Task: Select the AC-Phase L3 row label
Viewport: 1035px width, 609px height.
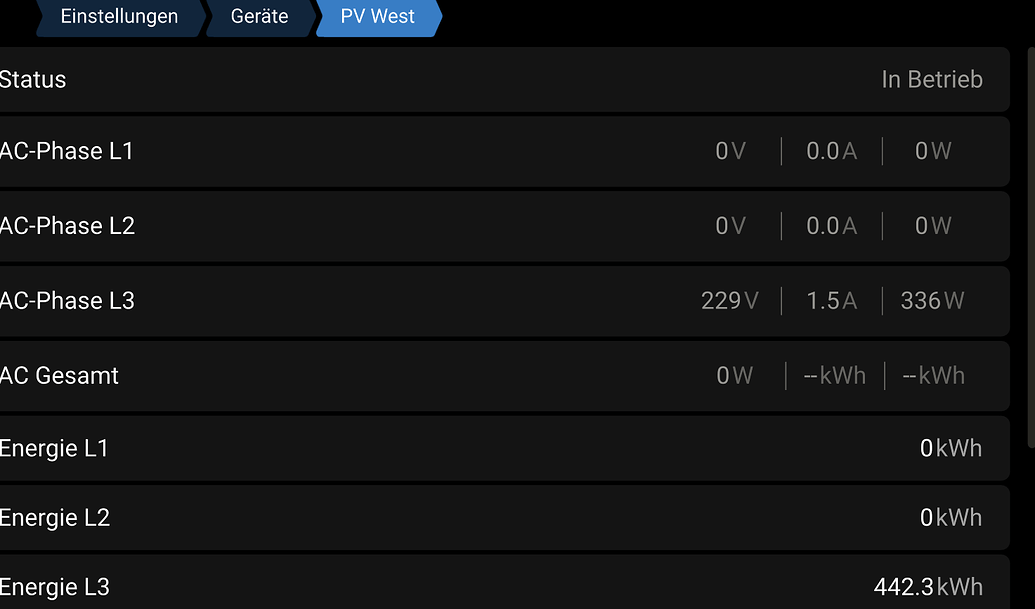Action: click(x=67, y=301)
